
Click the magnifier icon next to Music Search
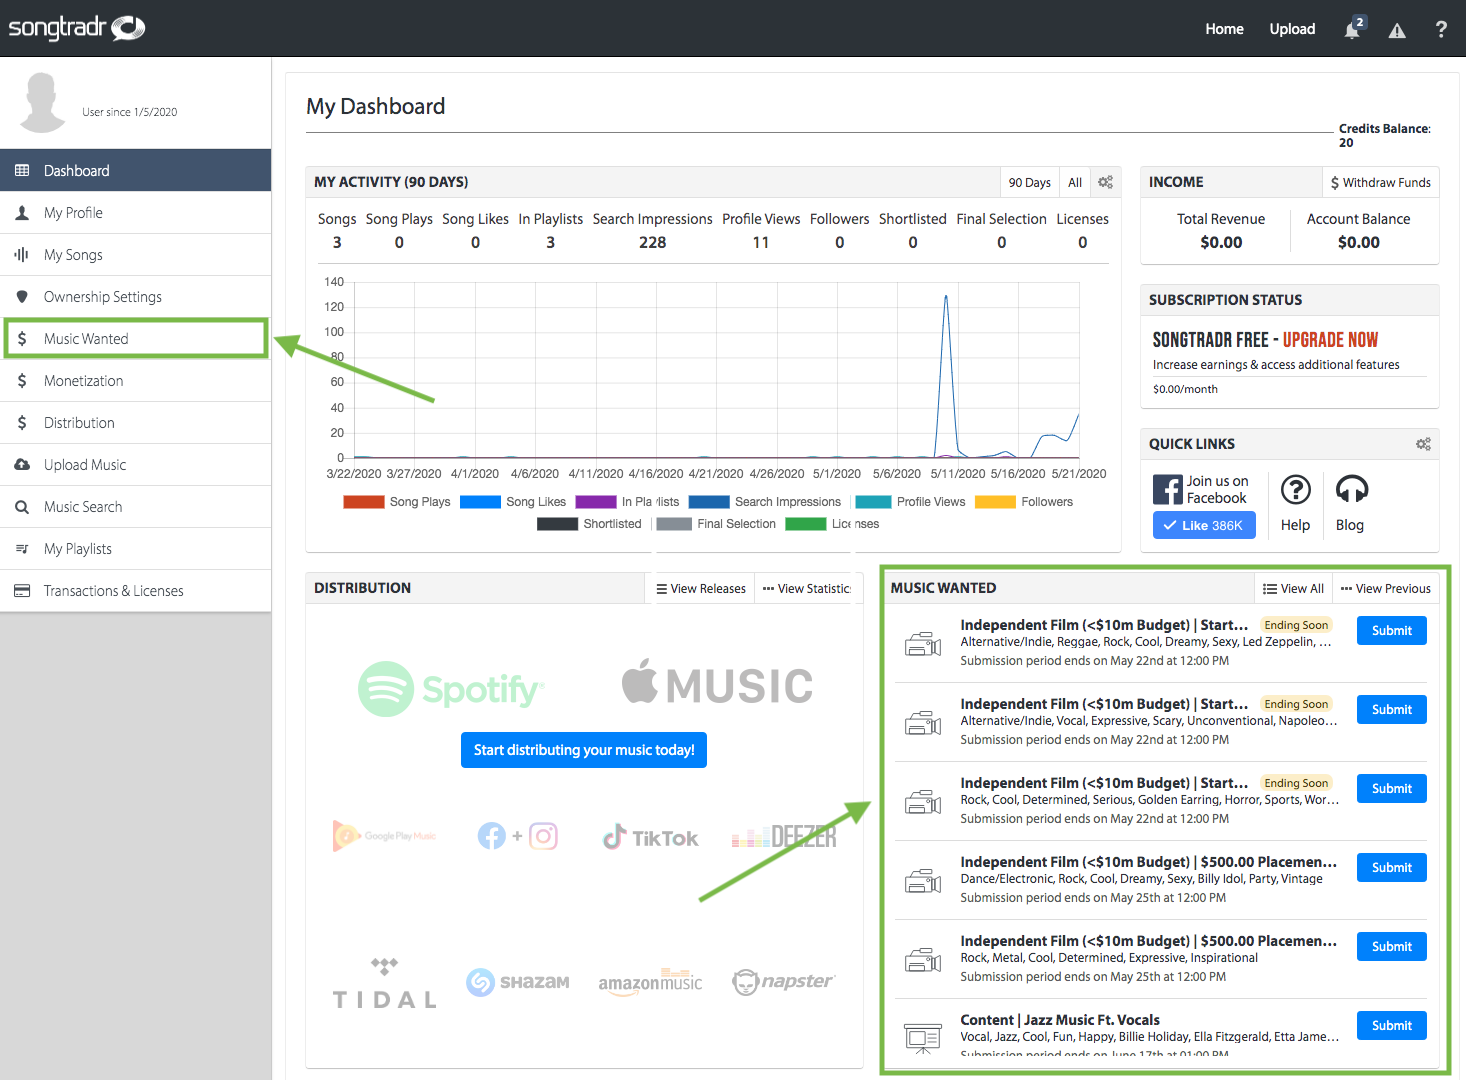pyautogui.click(x=22, y=507)
